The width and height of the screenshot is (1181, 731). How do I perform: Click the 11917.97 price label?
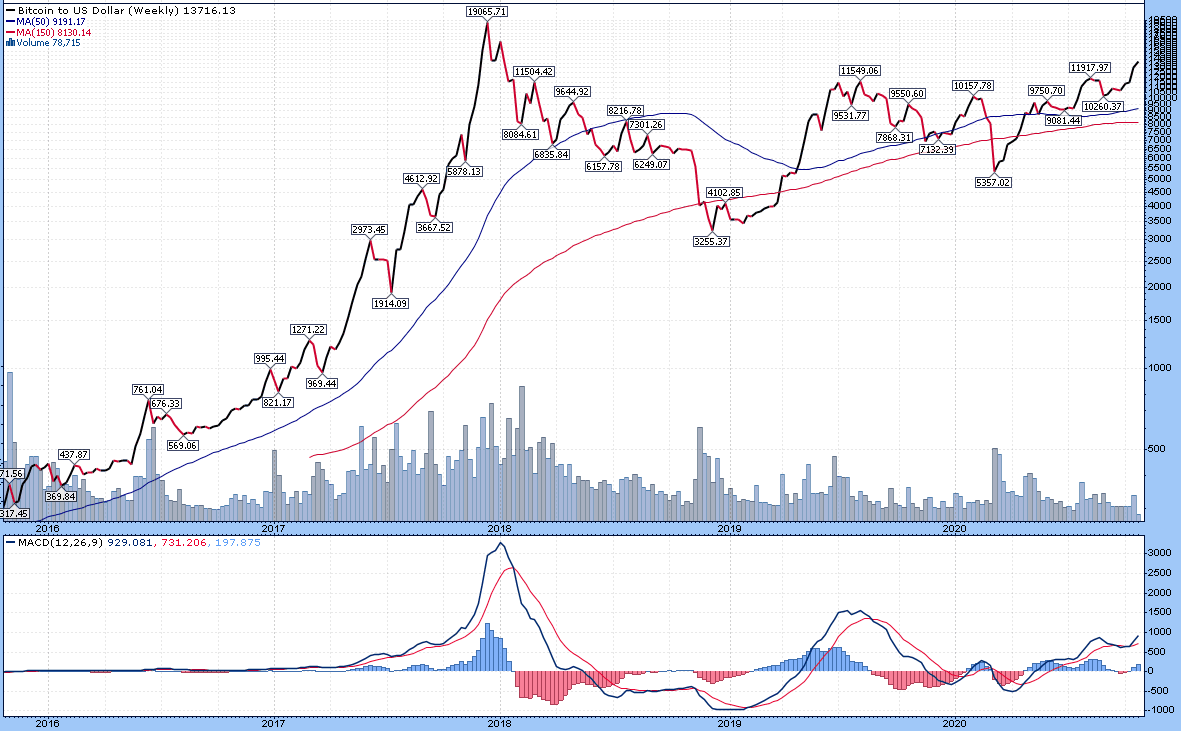1090,68
